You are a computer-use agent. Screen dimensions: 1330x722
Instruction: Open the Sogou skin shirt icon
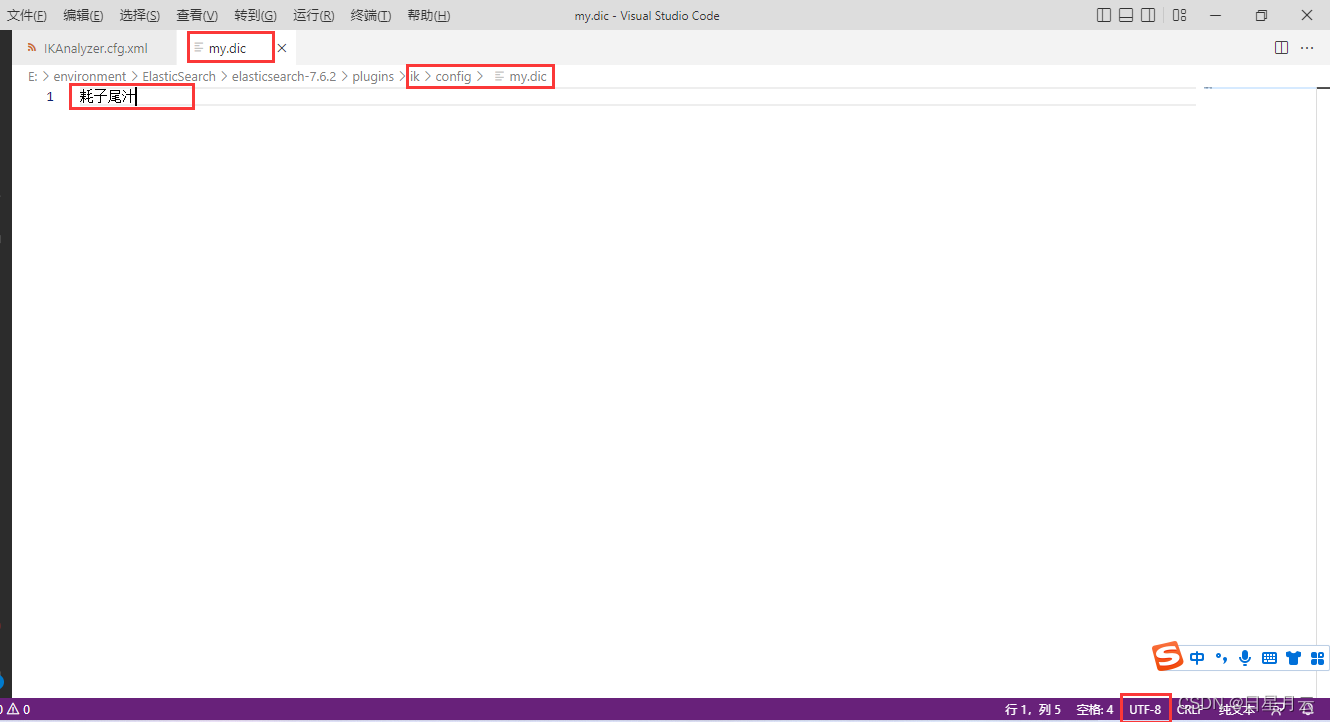(1294, 658)
